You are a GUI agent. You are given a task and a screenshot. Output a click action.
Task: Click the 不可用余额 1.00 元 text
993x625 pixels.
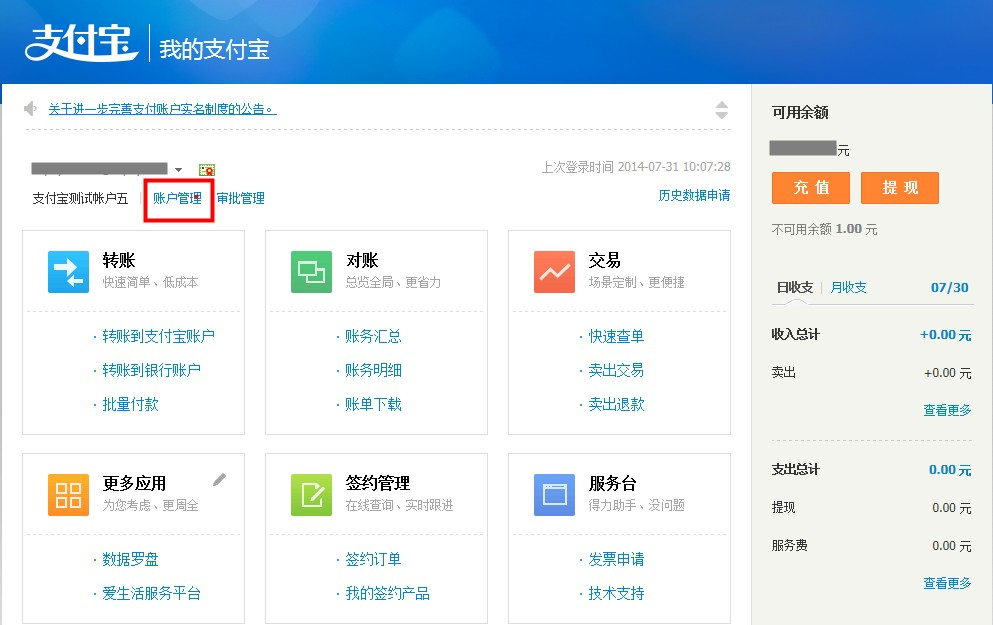(825, 229)
